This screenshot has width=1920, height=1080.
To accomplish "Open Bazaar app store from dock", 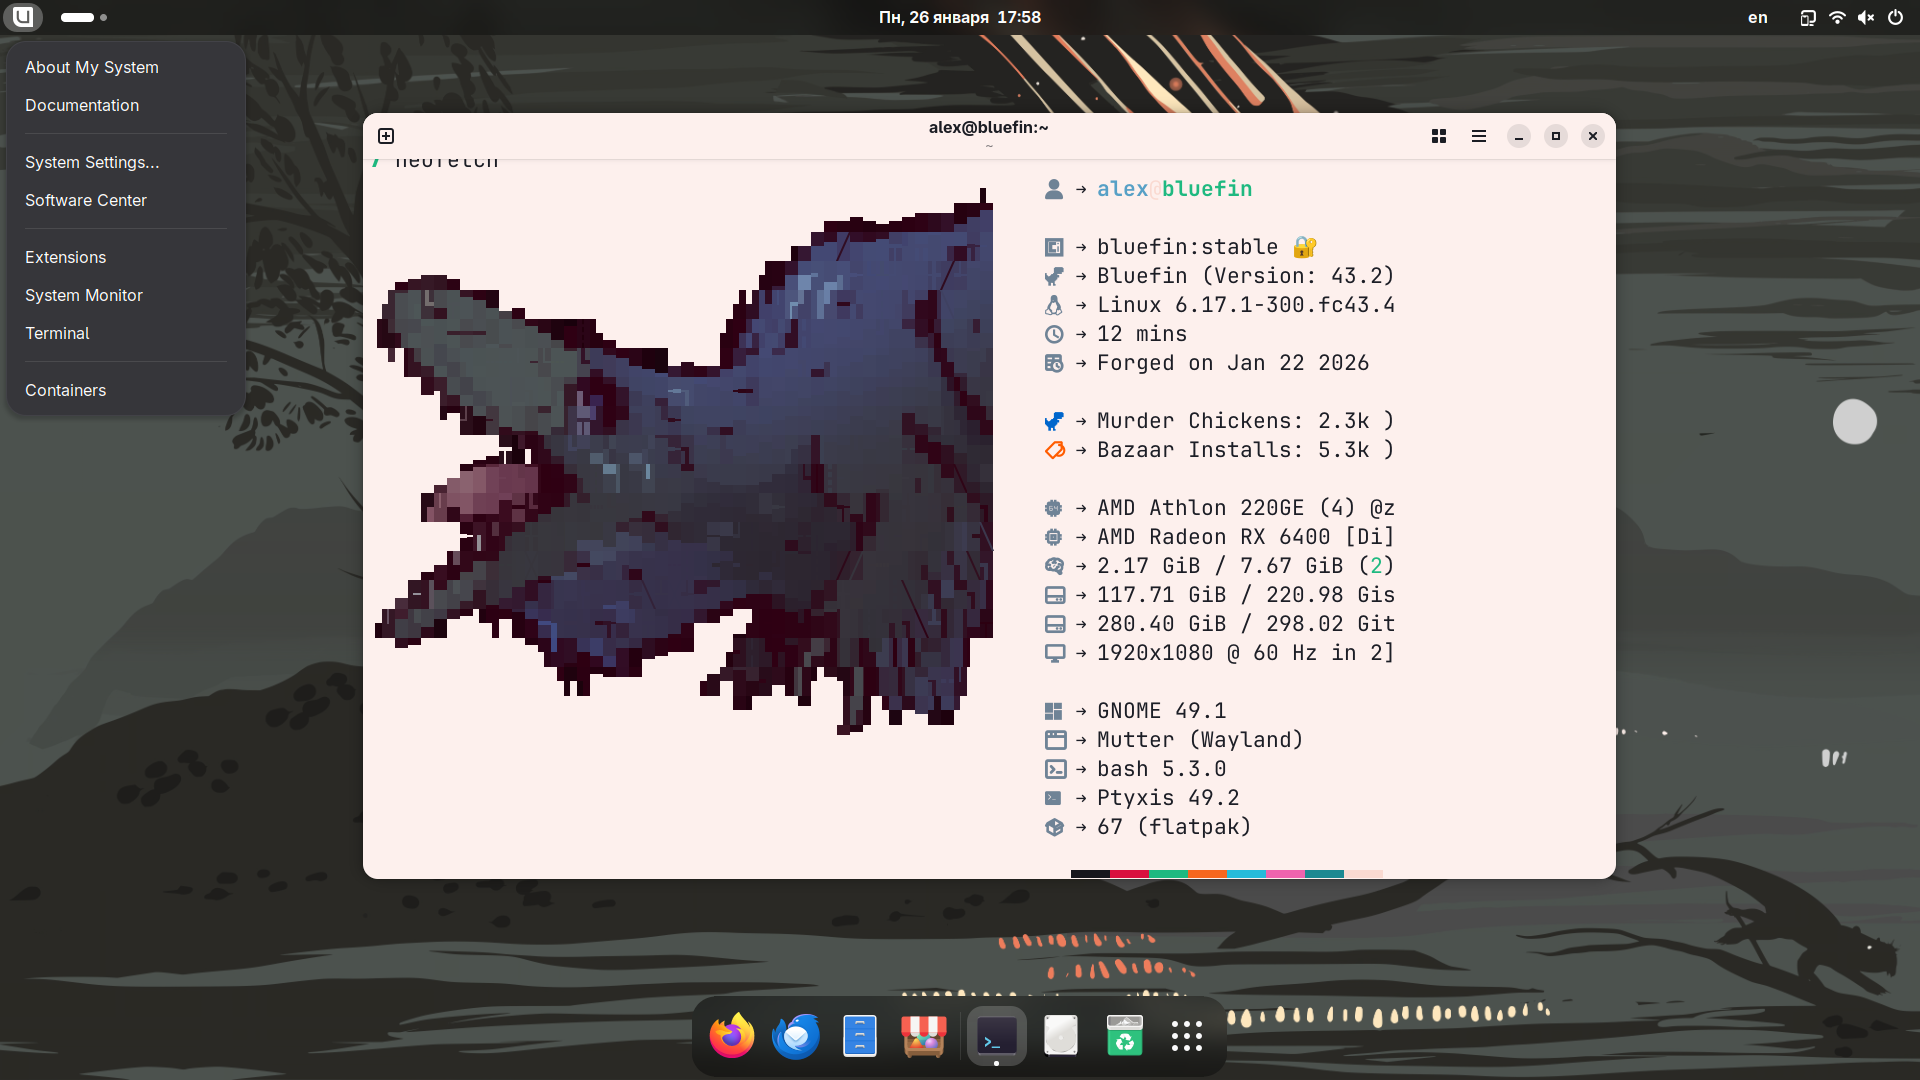I will tap(923, 1036).
